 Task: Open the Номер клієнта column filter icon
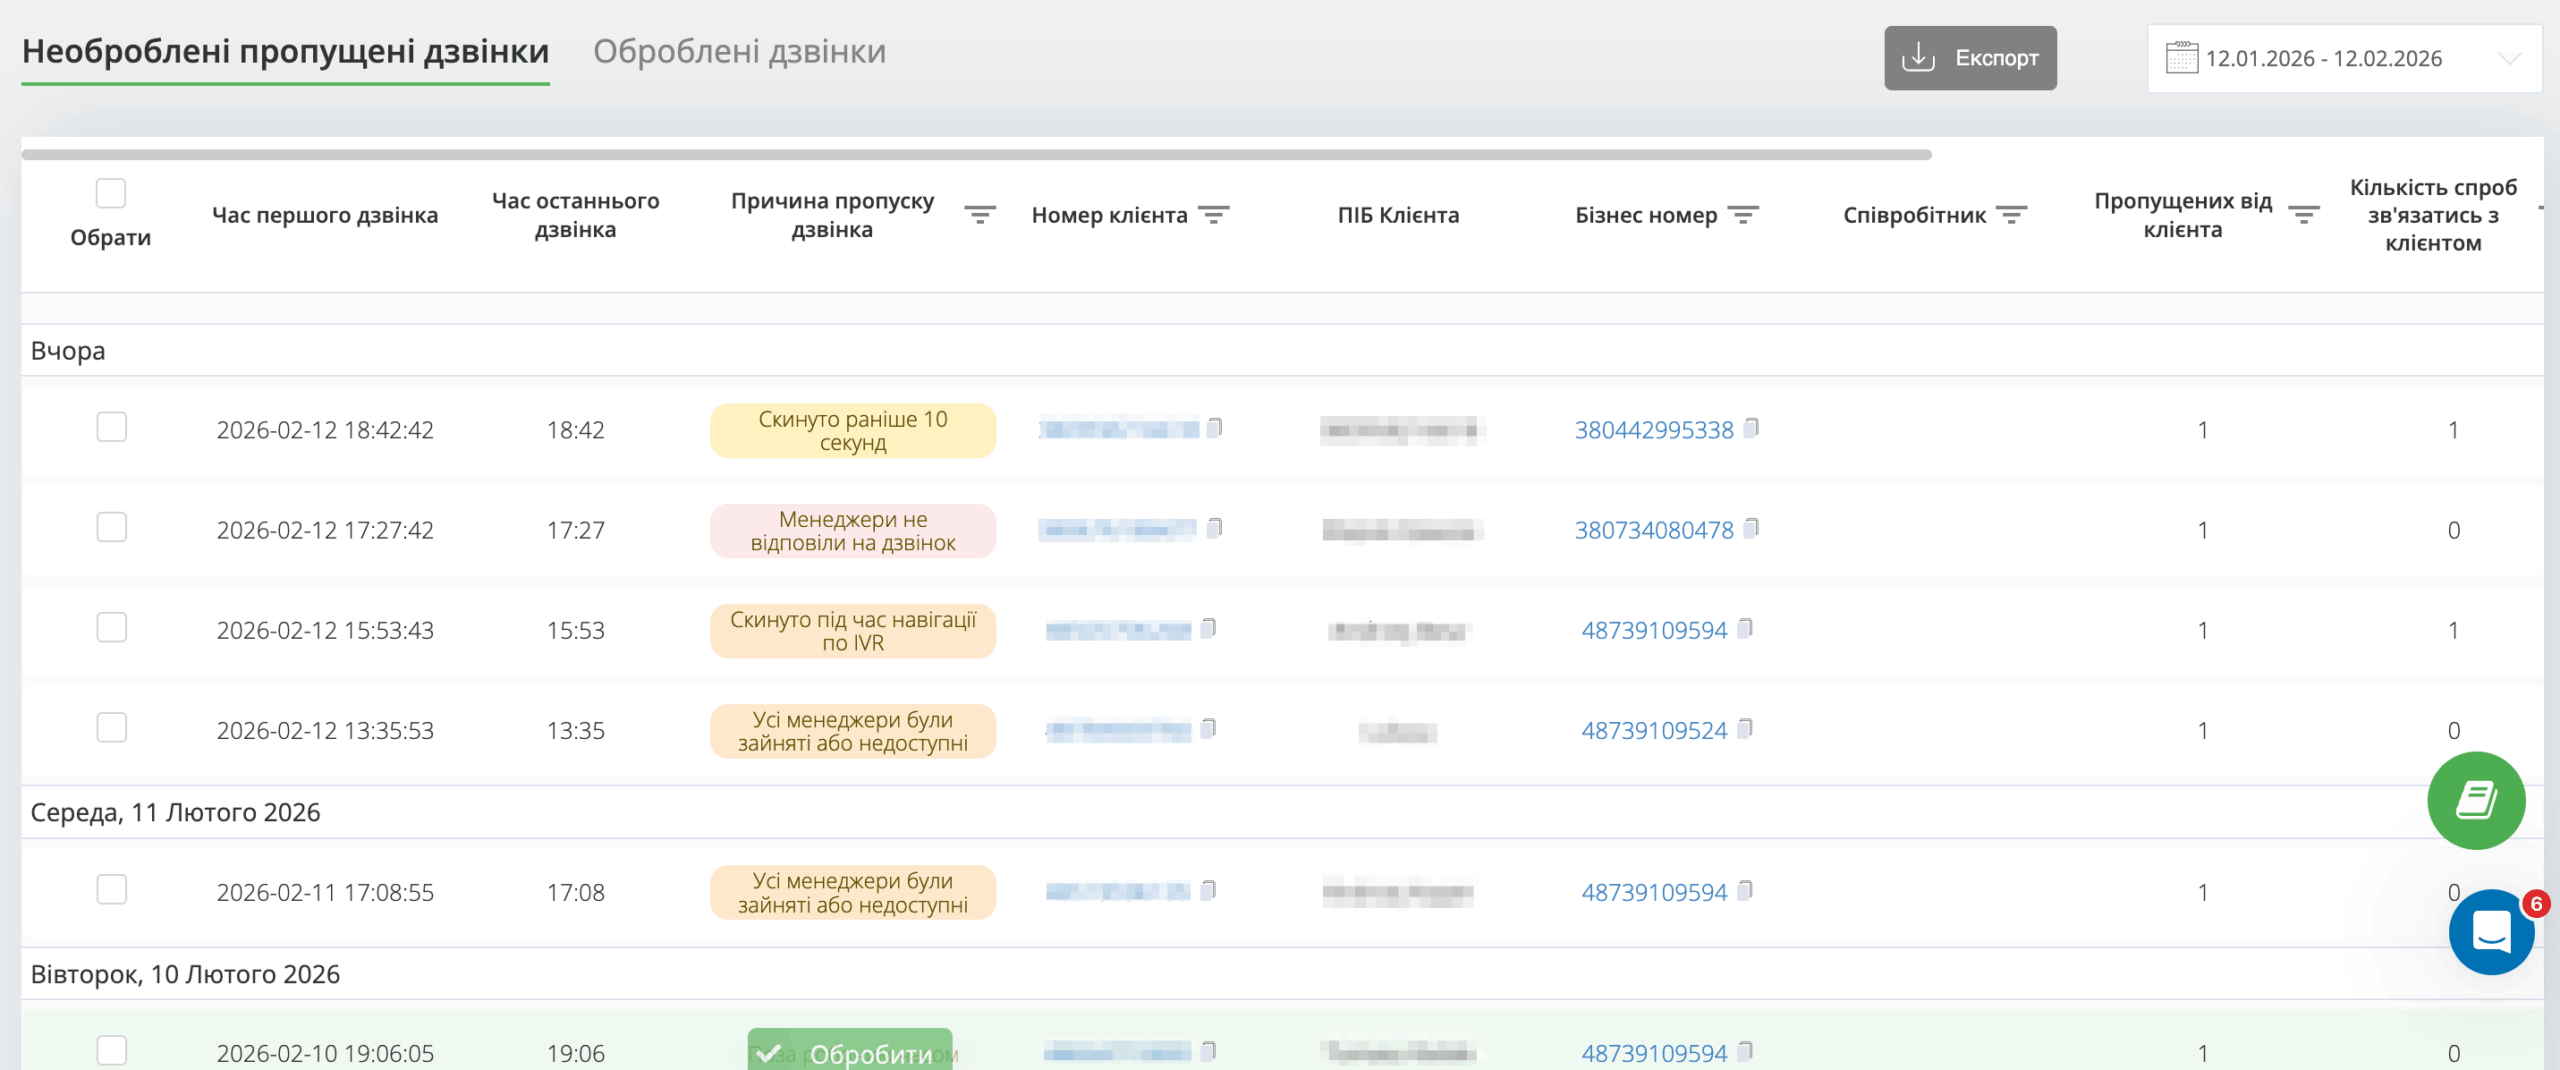tap(1213, 215)
